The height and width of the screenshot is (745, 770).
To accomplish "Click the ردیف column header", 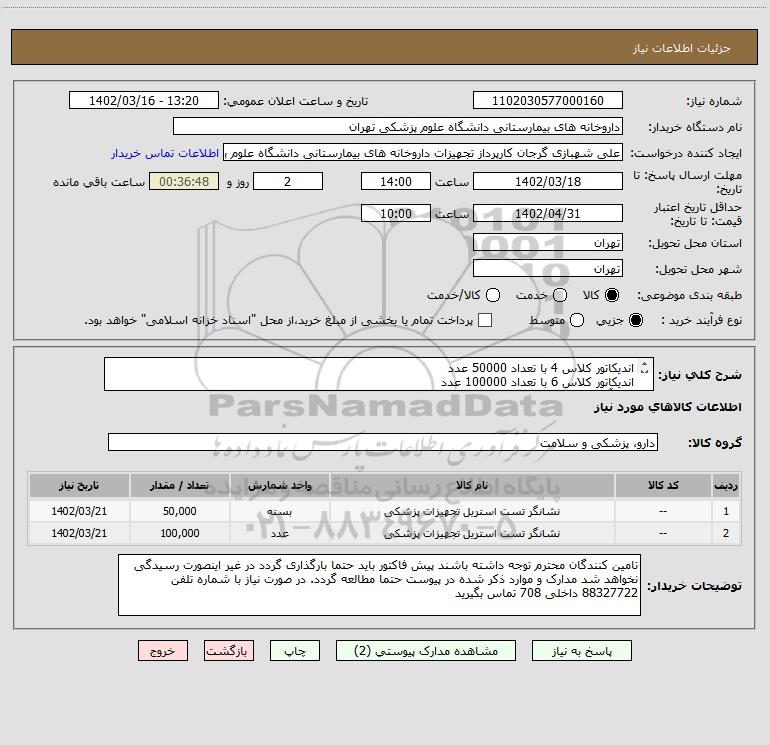I will (x=726, y=485).
